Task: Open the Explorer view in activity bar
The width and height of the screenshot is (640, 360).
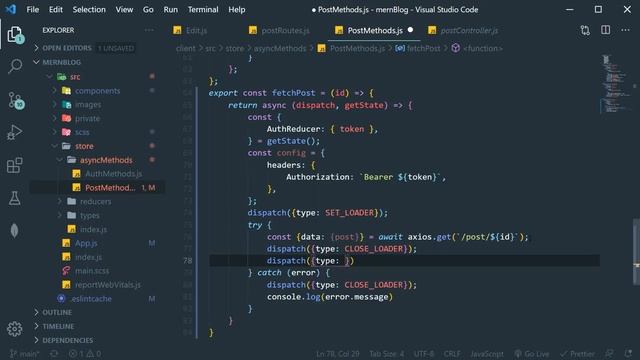Action: 15,35
